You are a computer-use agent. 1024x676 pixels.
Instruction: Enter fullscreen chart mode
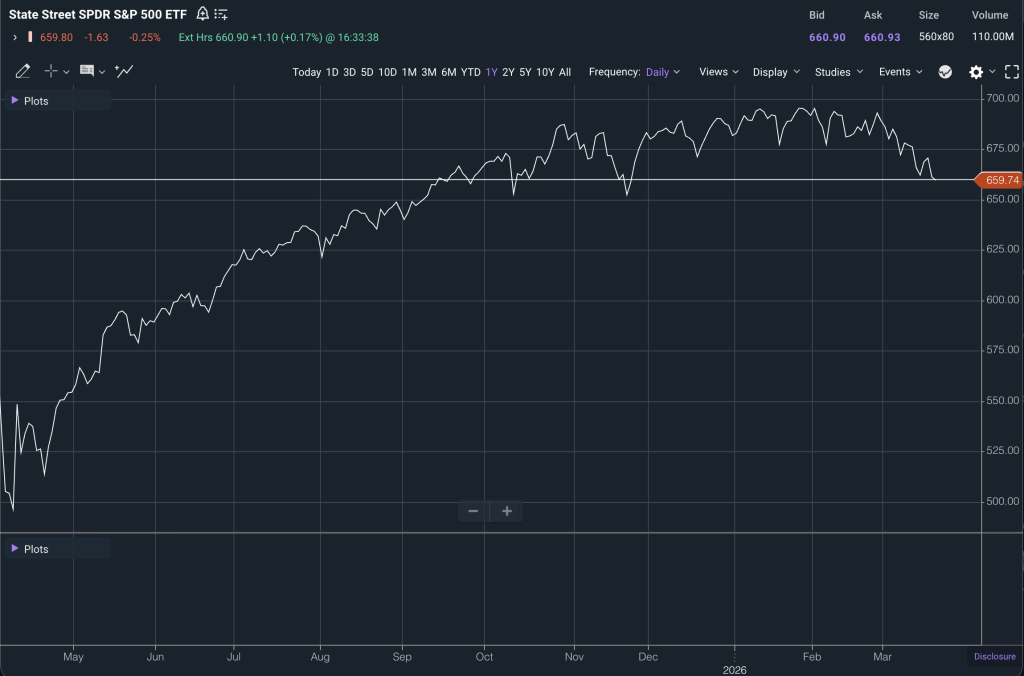coord(1012,72)
